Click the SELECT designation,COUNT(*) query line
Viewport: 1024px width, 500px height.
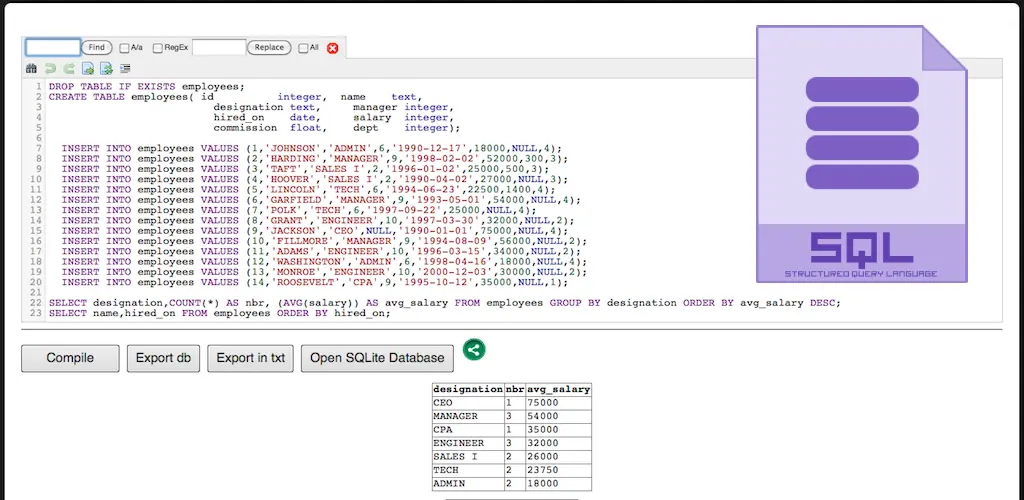(x=445, y=304)
